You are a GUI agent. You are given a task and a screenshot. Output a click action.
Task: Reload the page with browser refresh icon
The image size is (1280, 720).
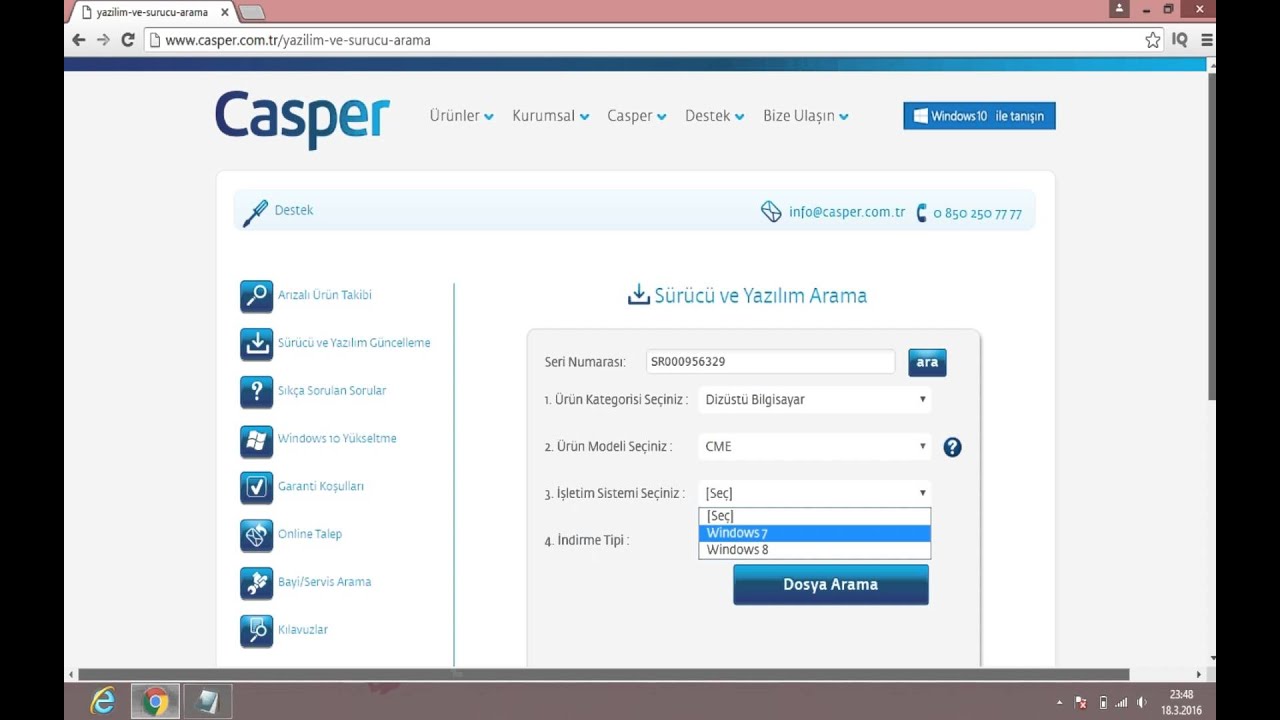coord(128,40)
